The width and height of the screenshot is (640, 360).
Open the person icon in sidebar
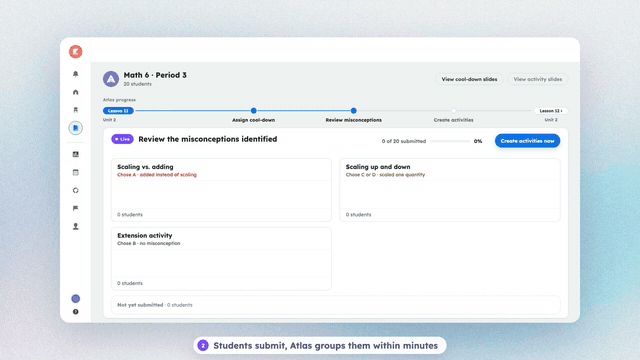76,226
